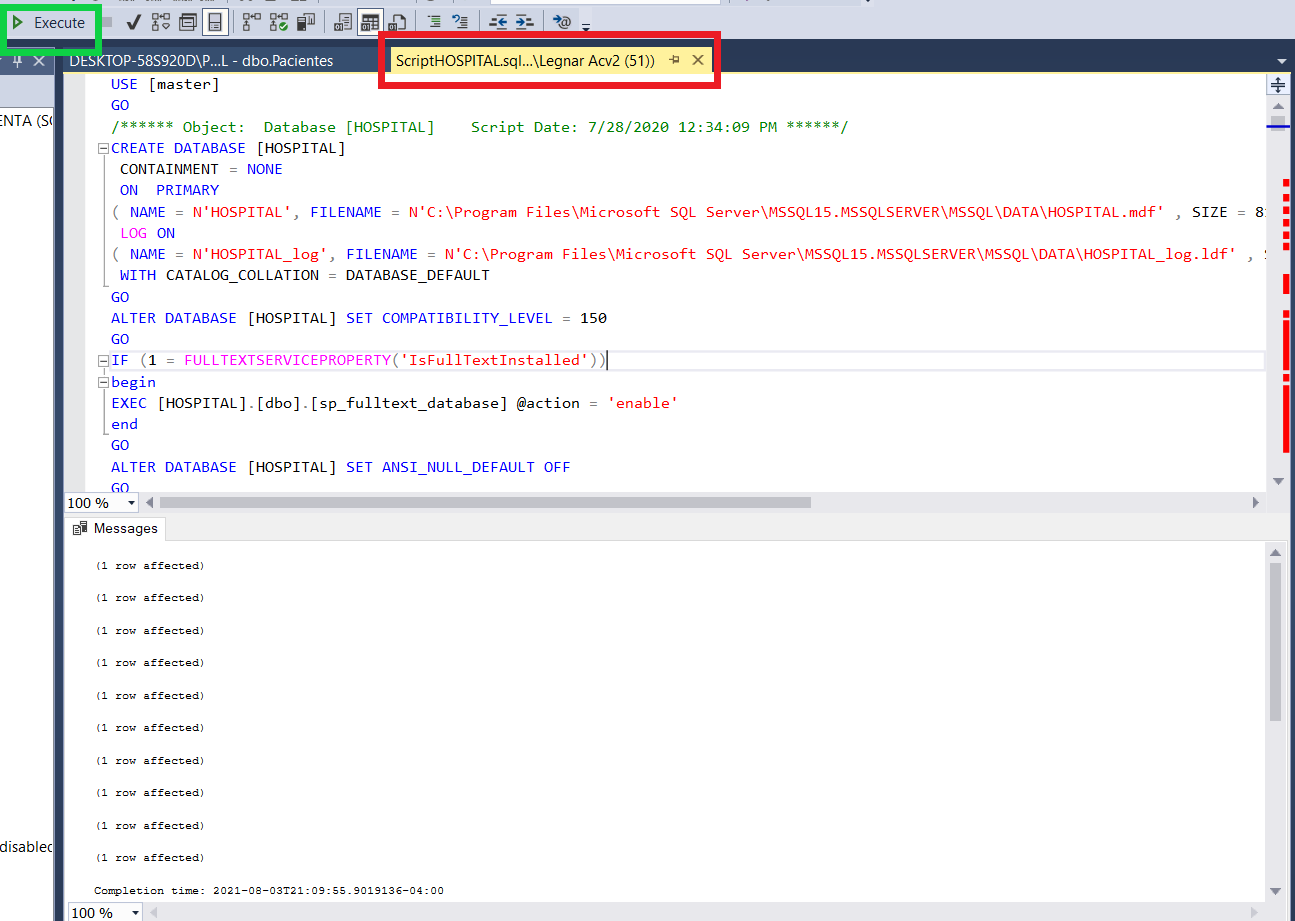This screenshot has width=1295, height=921.
Task: Collapse the IF FULLTEXTSERVICEPROPERTY code block
Action: tap(103, 360)
